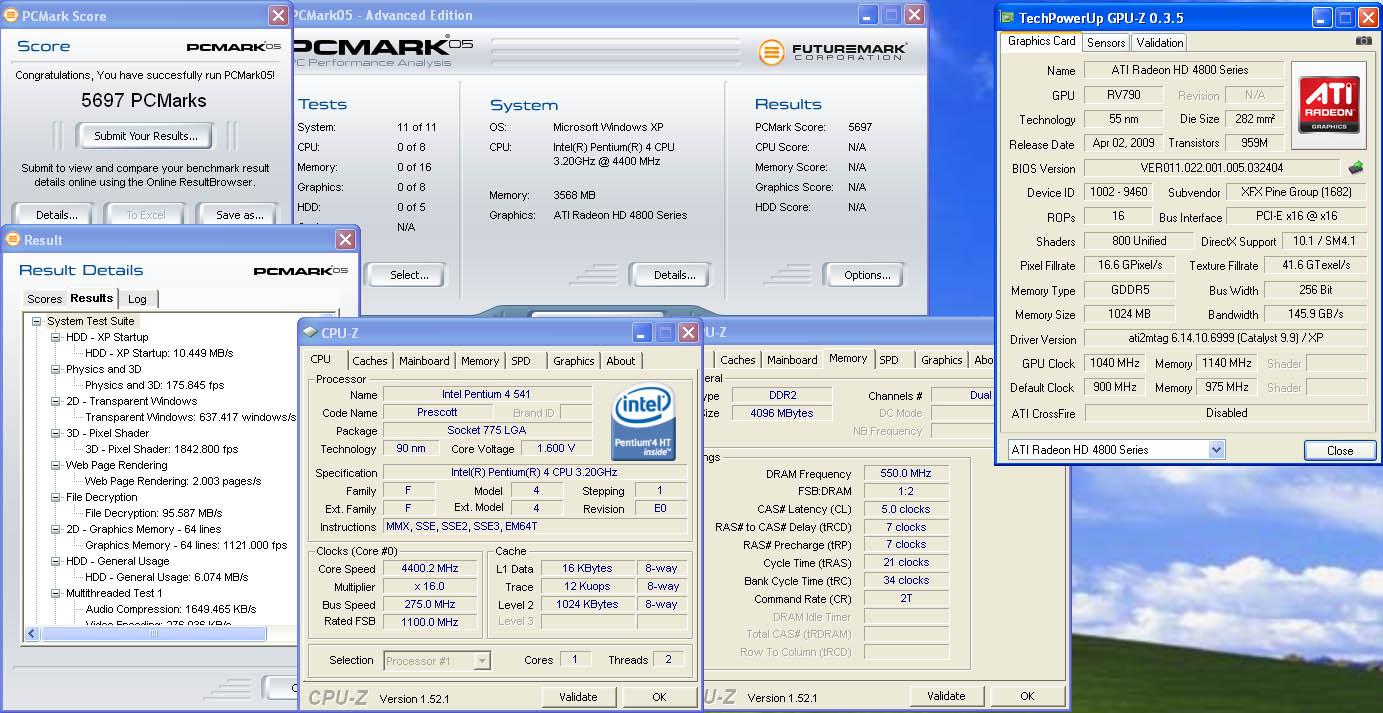Screen dimensions: 1383x713
Task: Switch to the Log tab in Result Details
Action: point(137,299)
